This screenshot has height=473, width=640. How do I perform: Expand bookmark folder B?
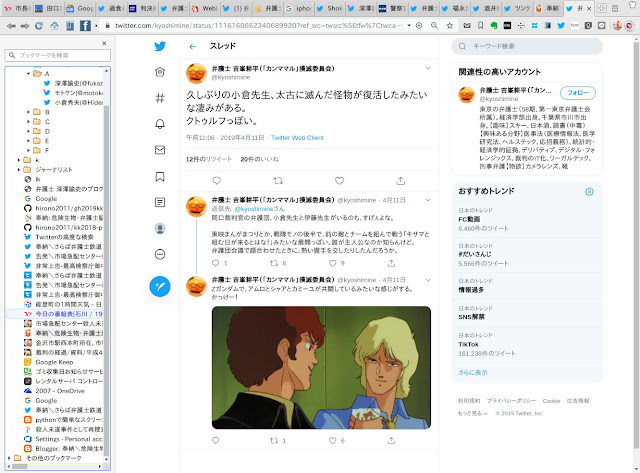point(28,112)
